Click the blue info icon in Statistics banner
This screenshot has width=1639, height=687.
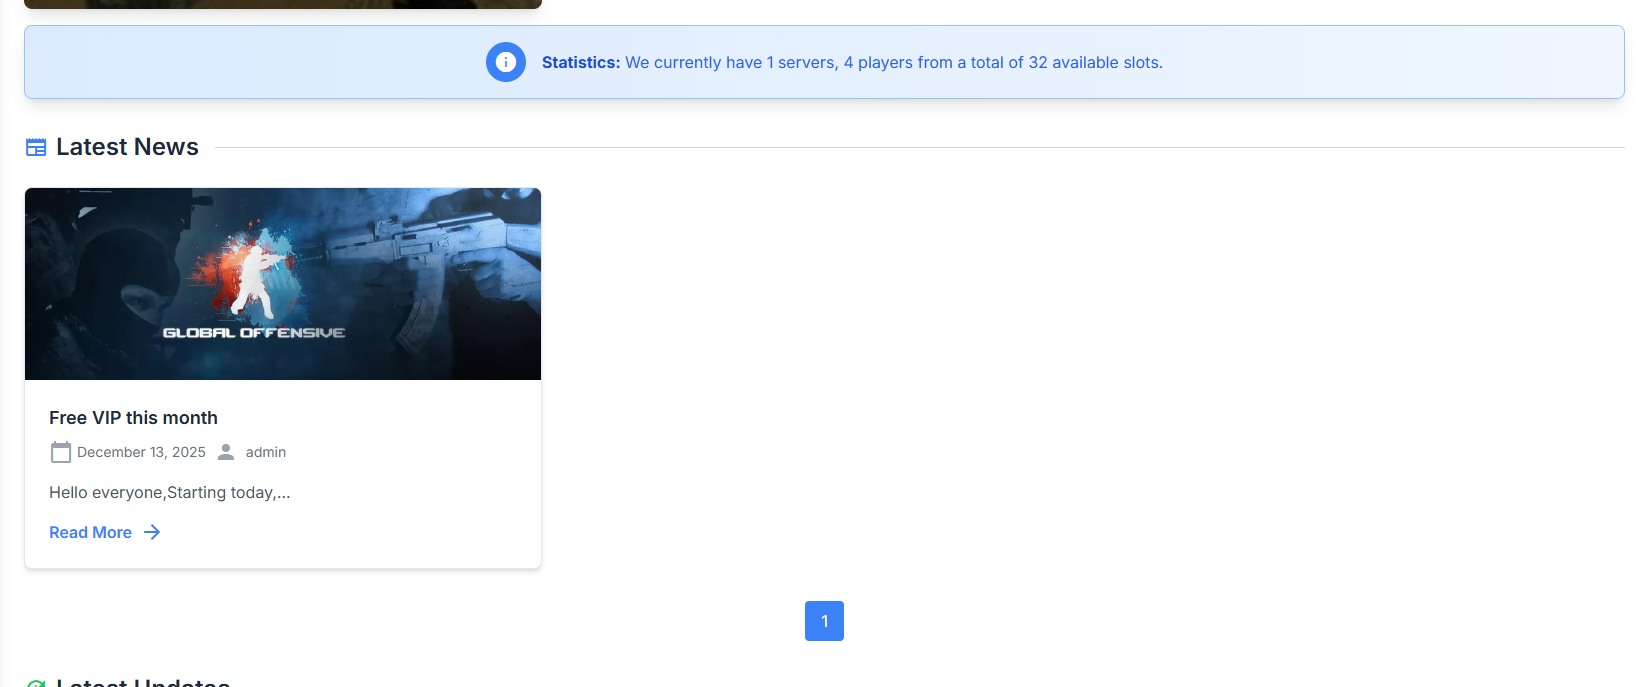pyautogui.click(x=506, y=62)
